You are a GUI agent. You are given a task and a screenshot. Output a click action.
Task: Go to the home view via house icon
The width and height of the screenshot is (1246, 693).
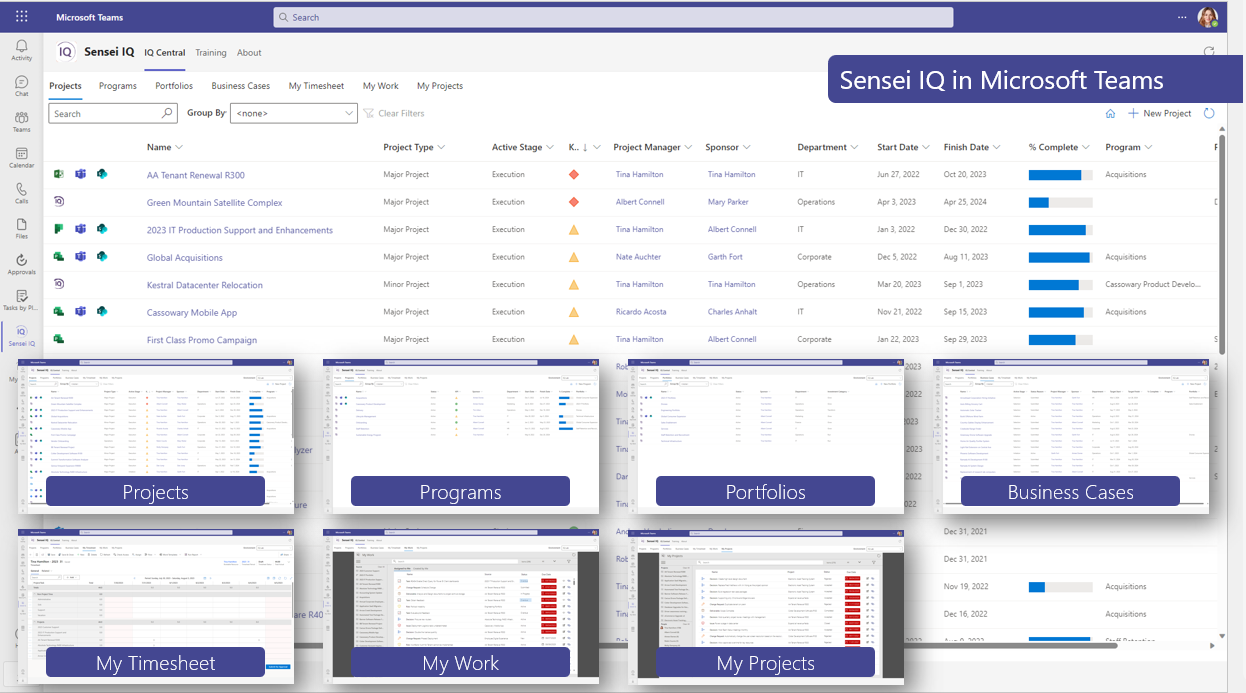pos(1110,114)
